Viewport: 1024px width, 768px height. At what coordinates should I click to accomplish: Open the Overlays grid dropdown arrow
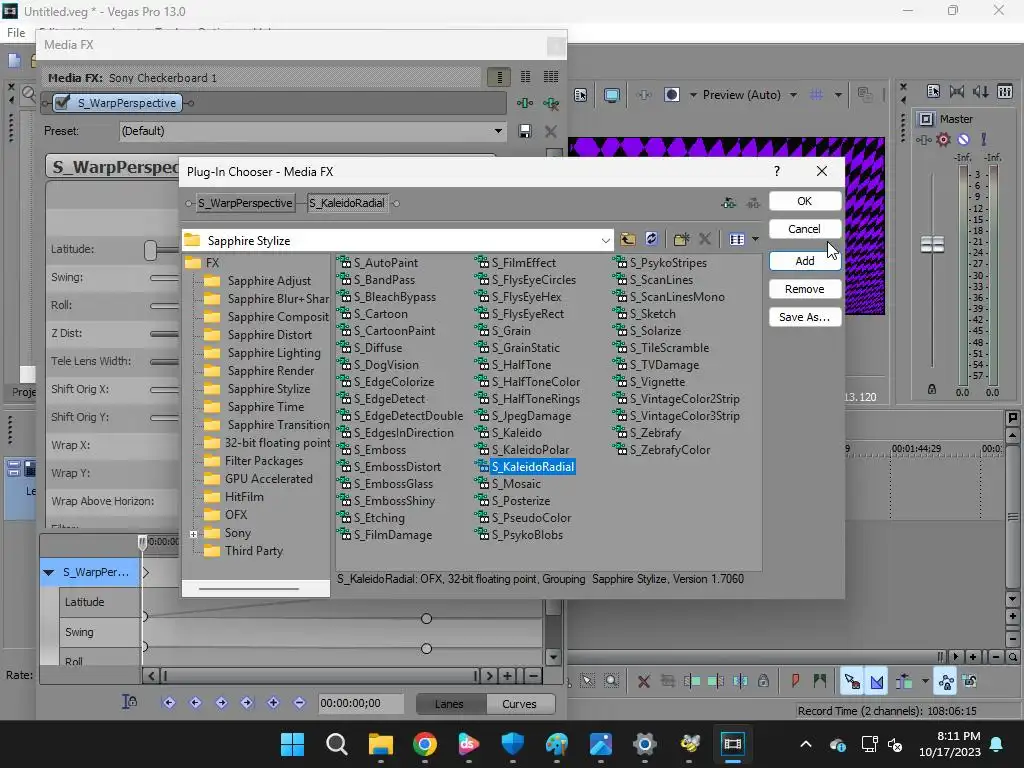pos(838,95)
